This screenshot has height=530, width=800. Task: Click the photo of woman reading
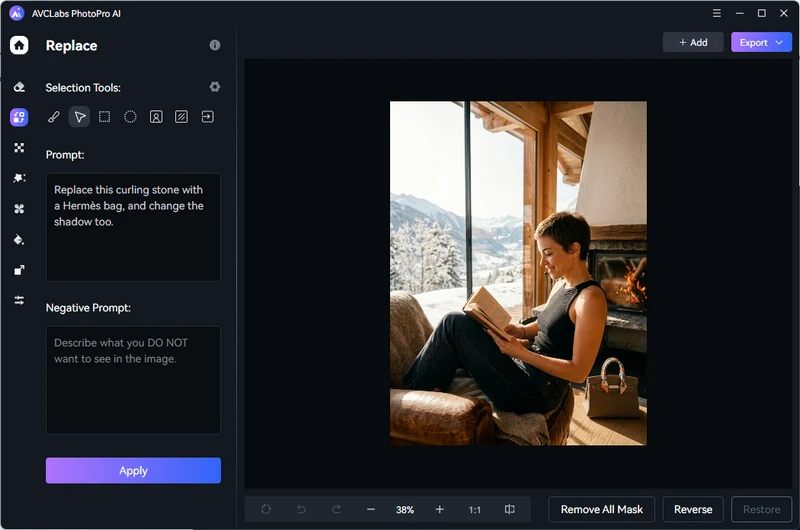pos(518,273)
